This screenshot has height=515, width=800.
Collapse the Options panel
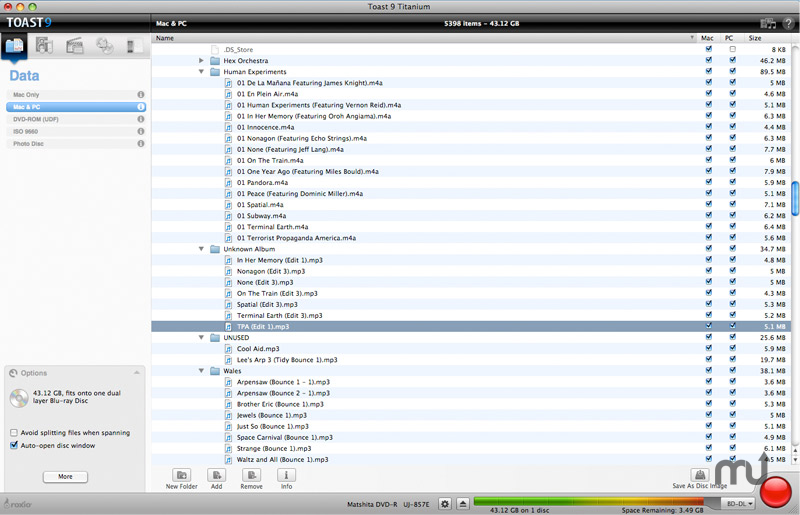[137, 373]
